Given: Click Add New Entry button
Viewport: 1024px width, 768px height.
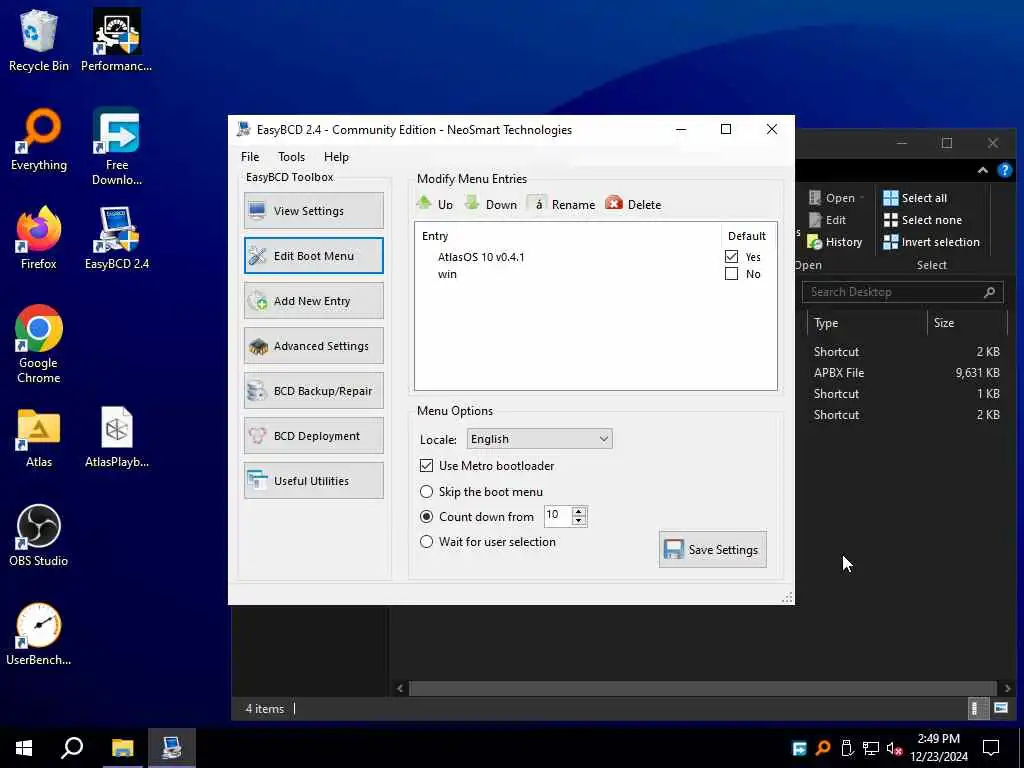Looking at the screenshot, I should point(313,300).
